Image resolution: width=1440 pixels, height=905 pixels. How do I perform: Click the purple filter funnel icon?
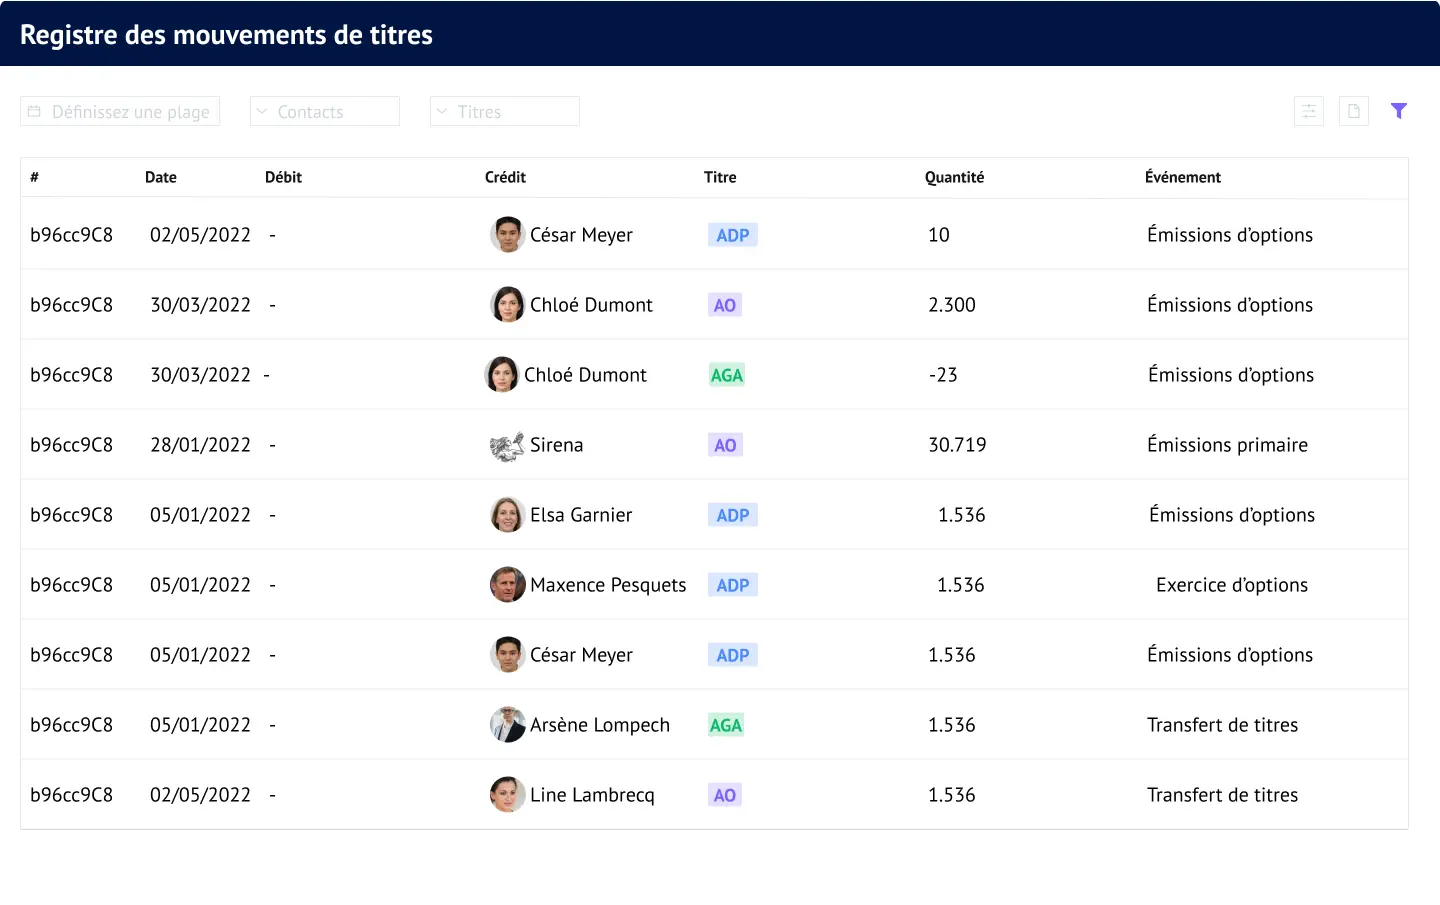point(1399,111)
